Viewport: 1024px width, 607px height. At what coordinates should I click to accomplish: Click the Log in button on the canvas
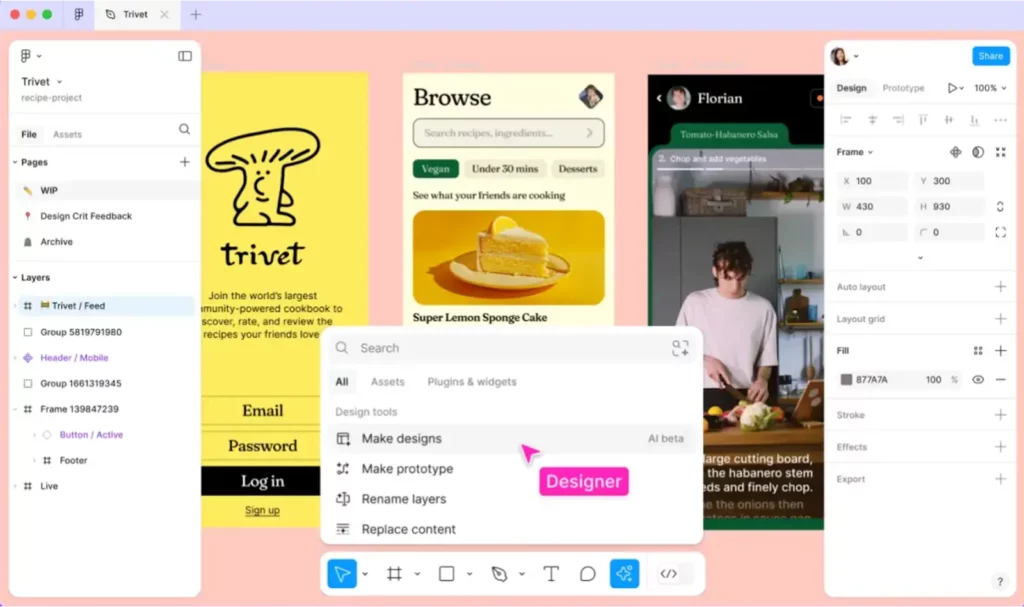[x=263, y=481]
